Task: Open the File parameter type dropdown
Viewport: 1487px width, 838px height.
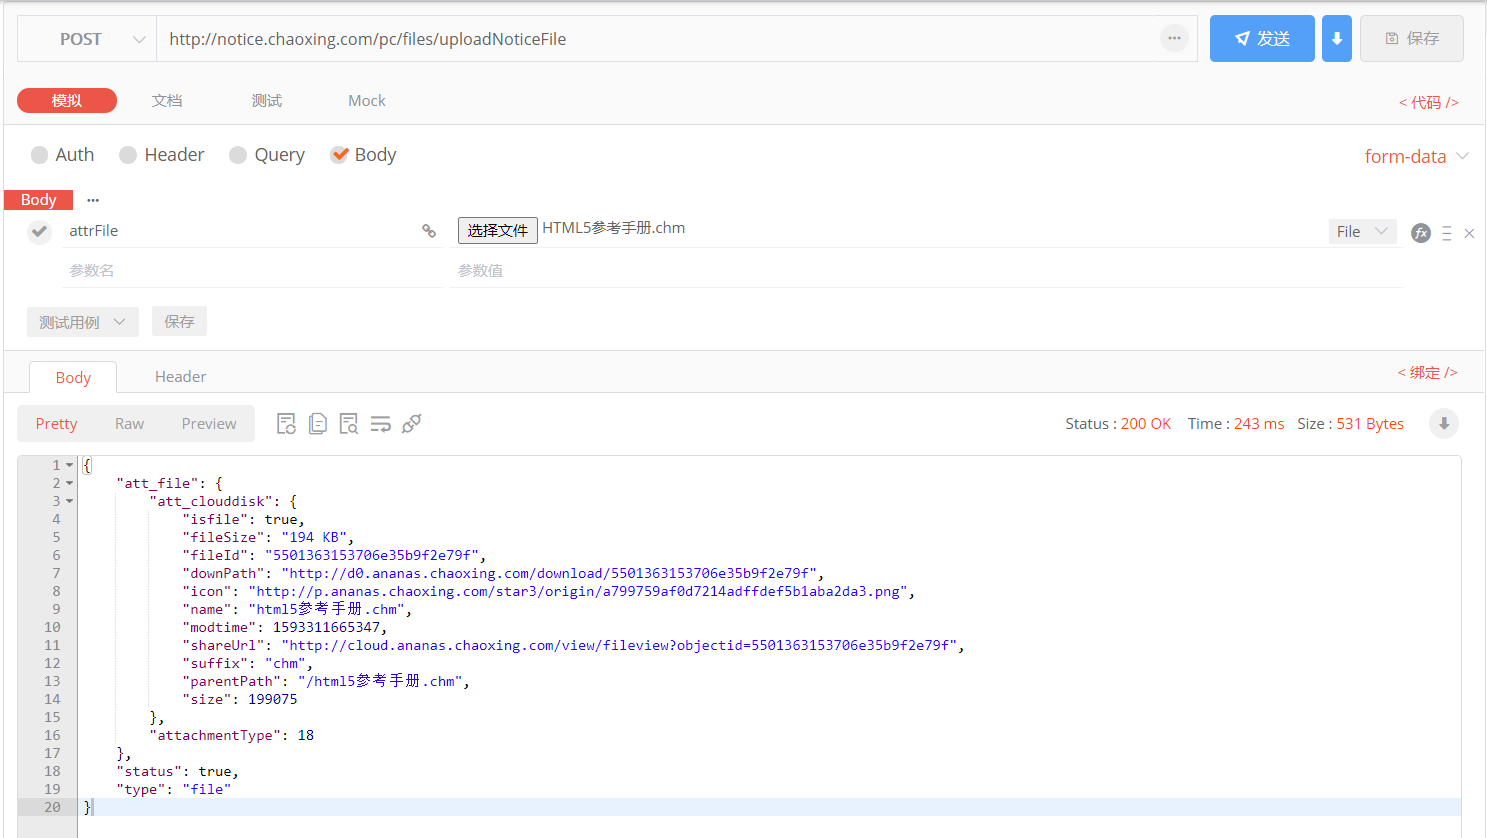Action: pyautogui.click(x=1362, y=232)
